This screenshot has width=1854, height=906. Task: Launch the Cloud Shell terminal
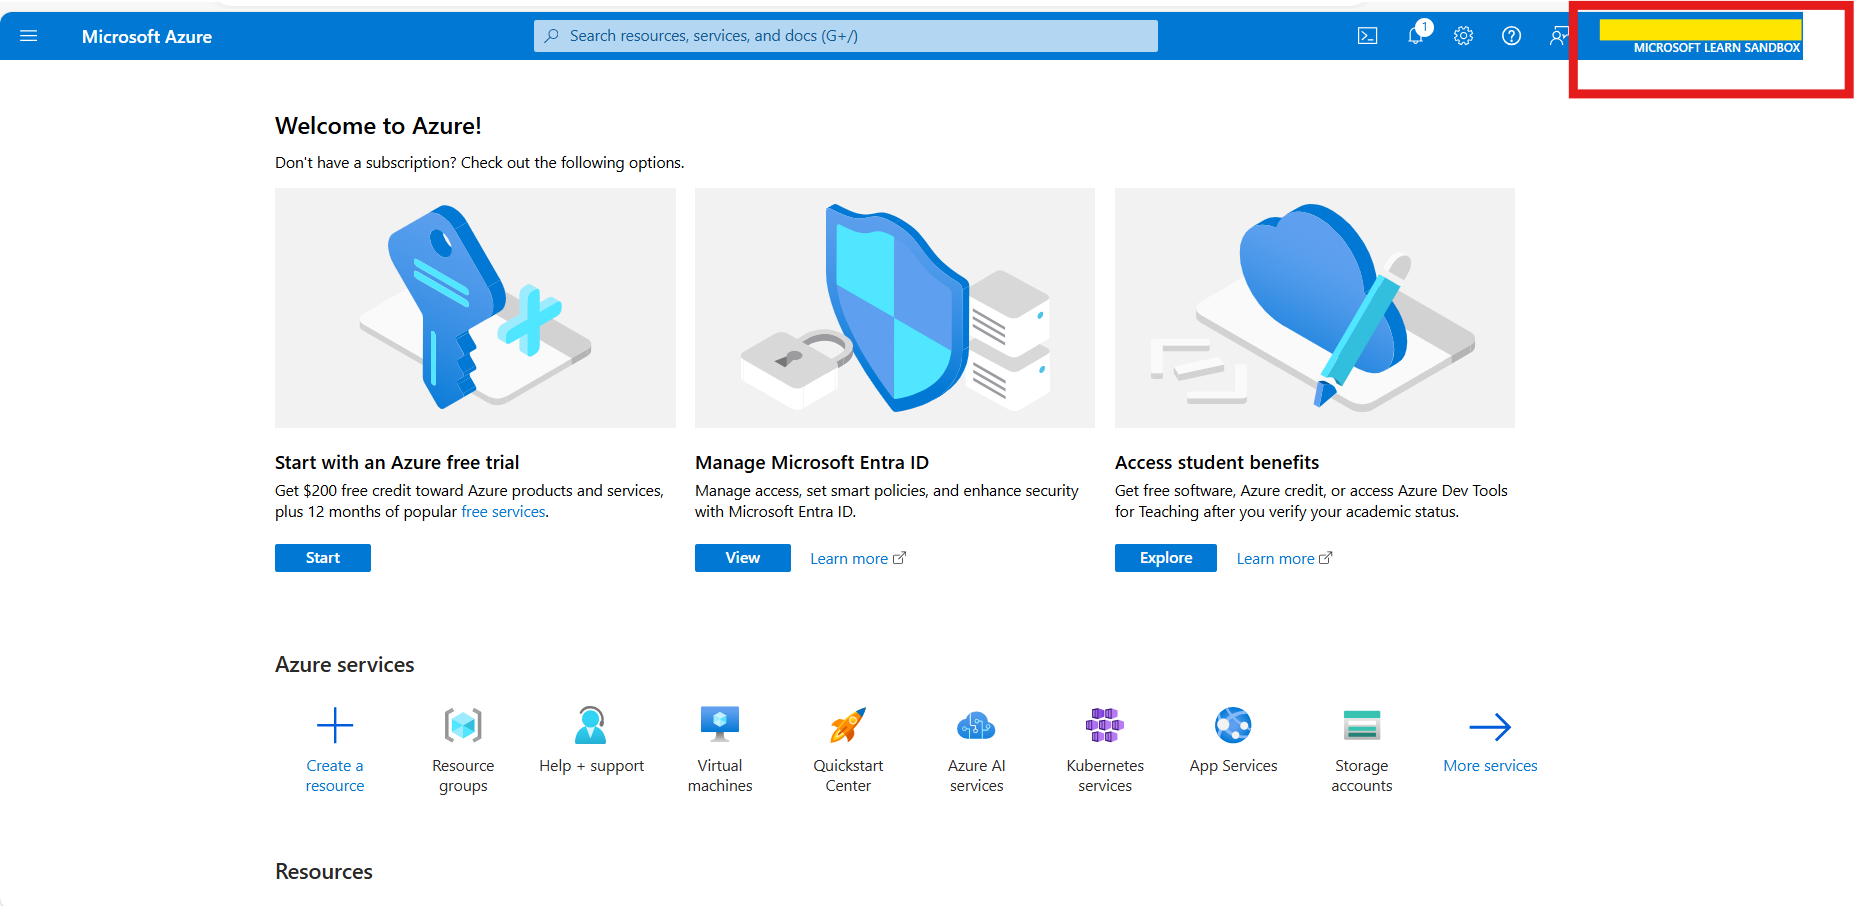pyautogui.click(x=1367, y=35)
